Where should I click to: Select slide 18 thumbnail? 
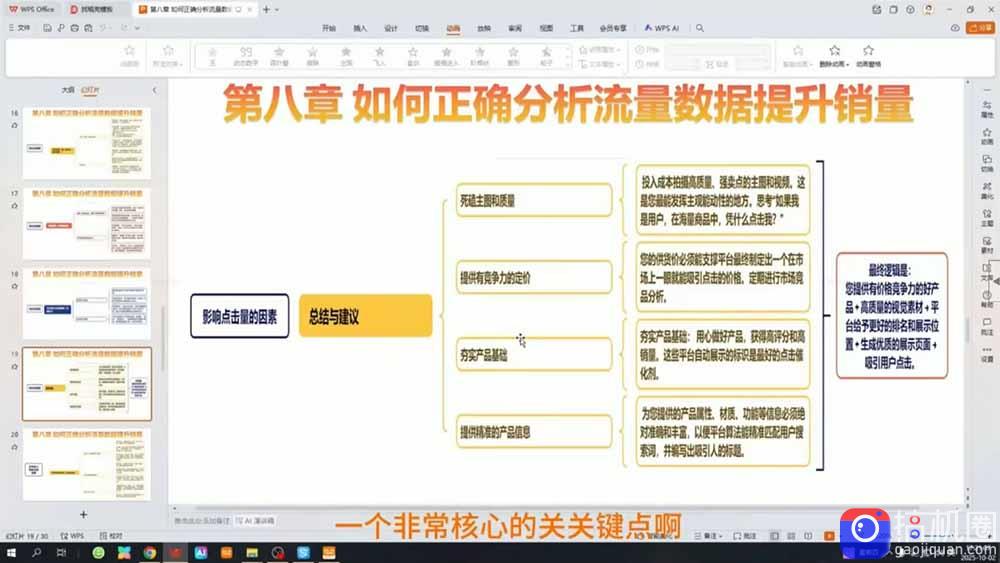[x=87, y=303]
